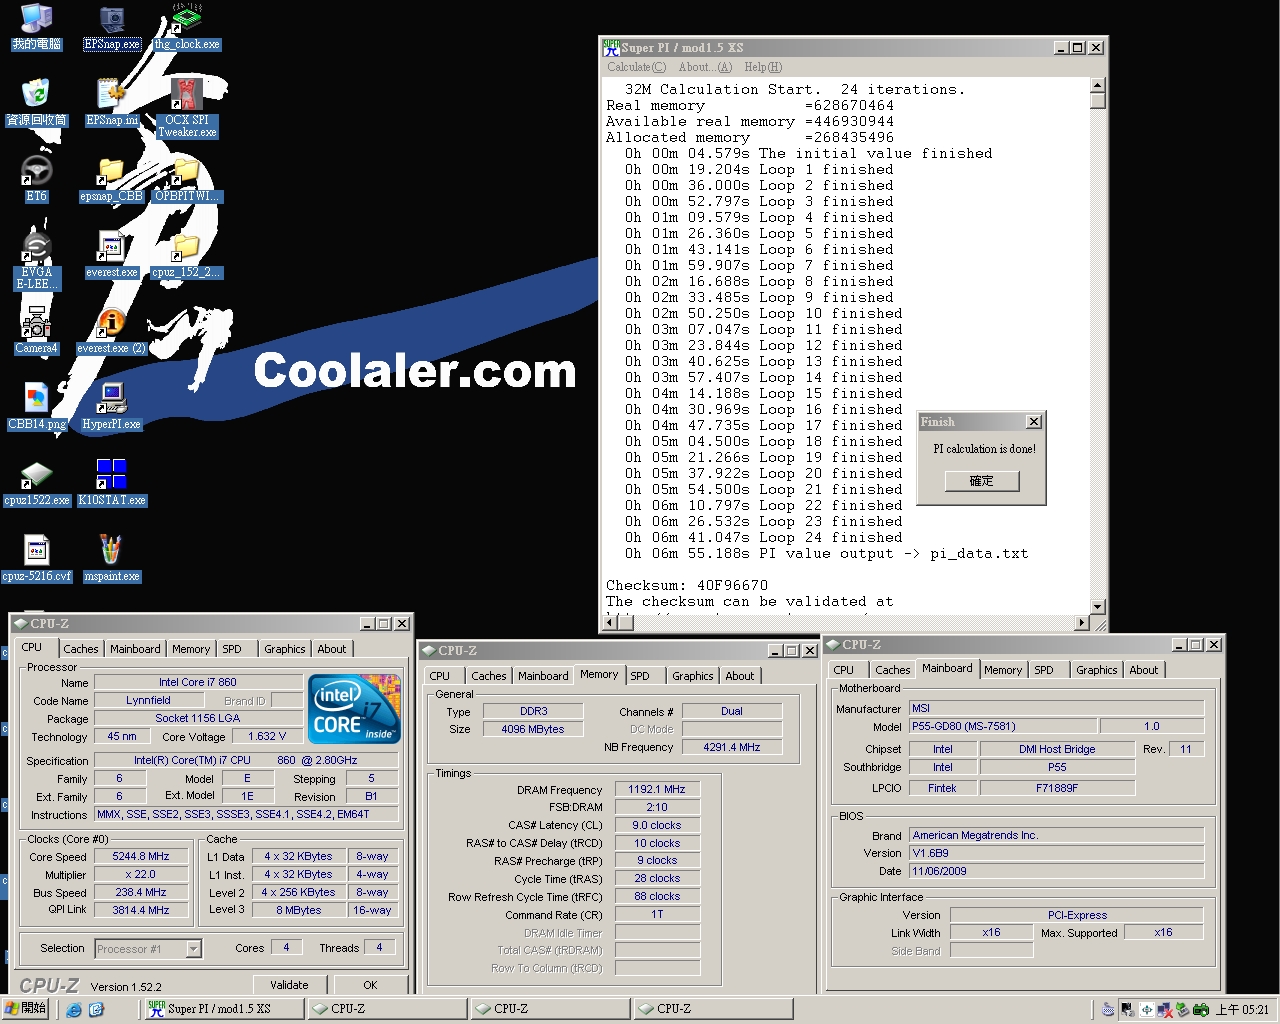Launch everest.exe (2) shortcut icon
1280x1024 pixels.
point(112,331)
